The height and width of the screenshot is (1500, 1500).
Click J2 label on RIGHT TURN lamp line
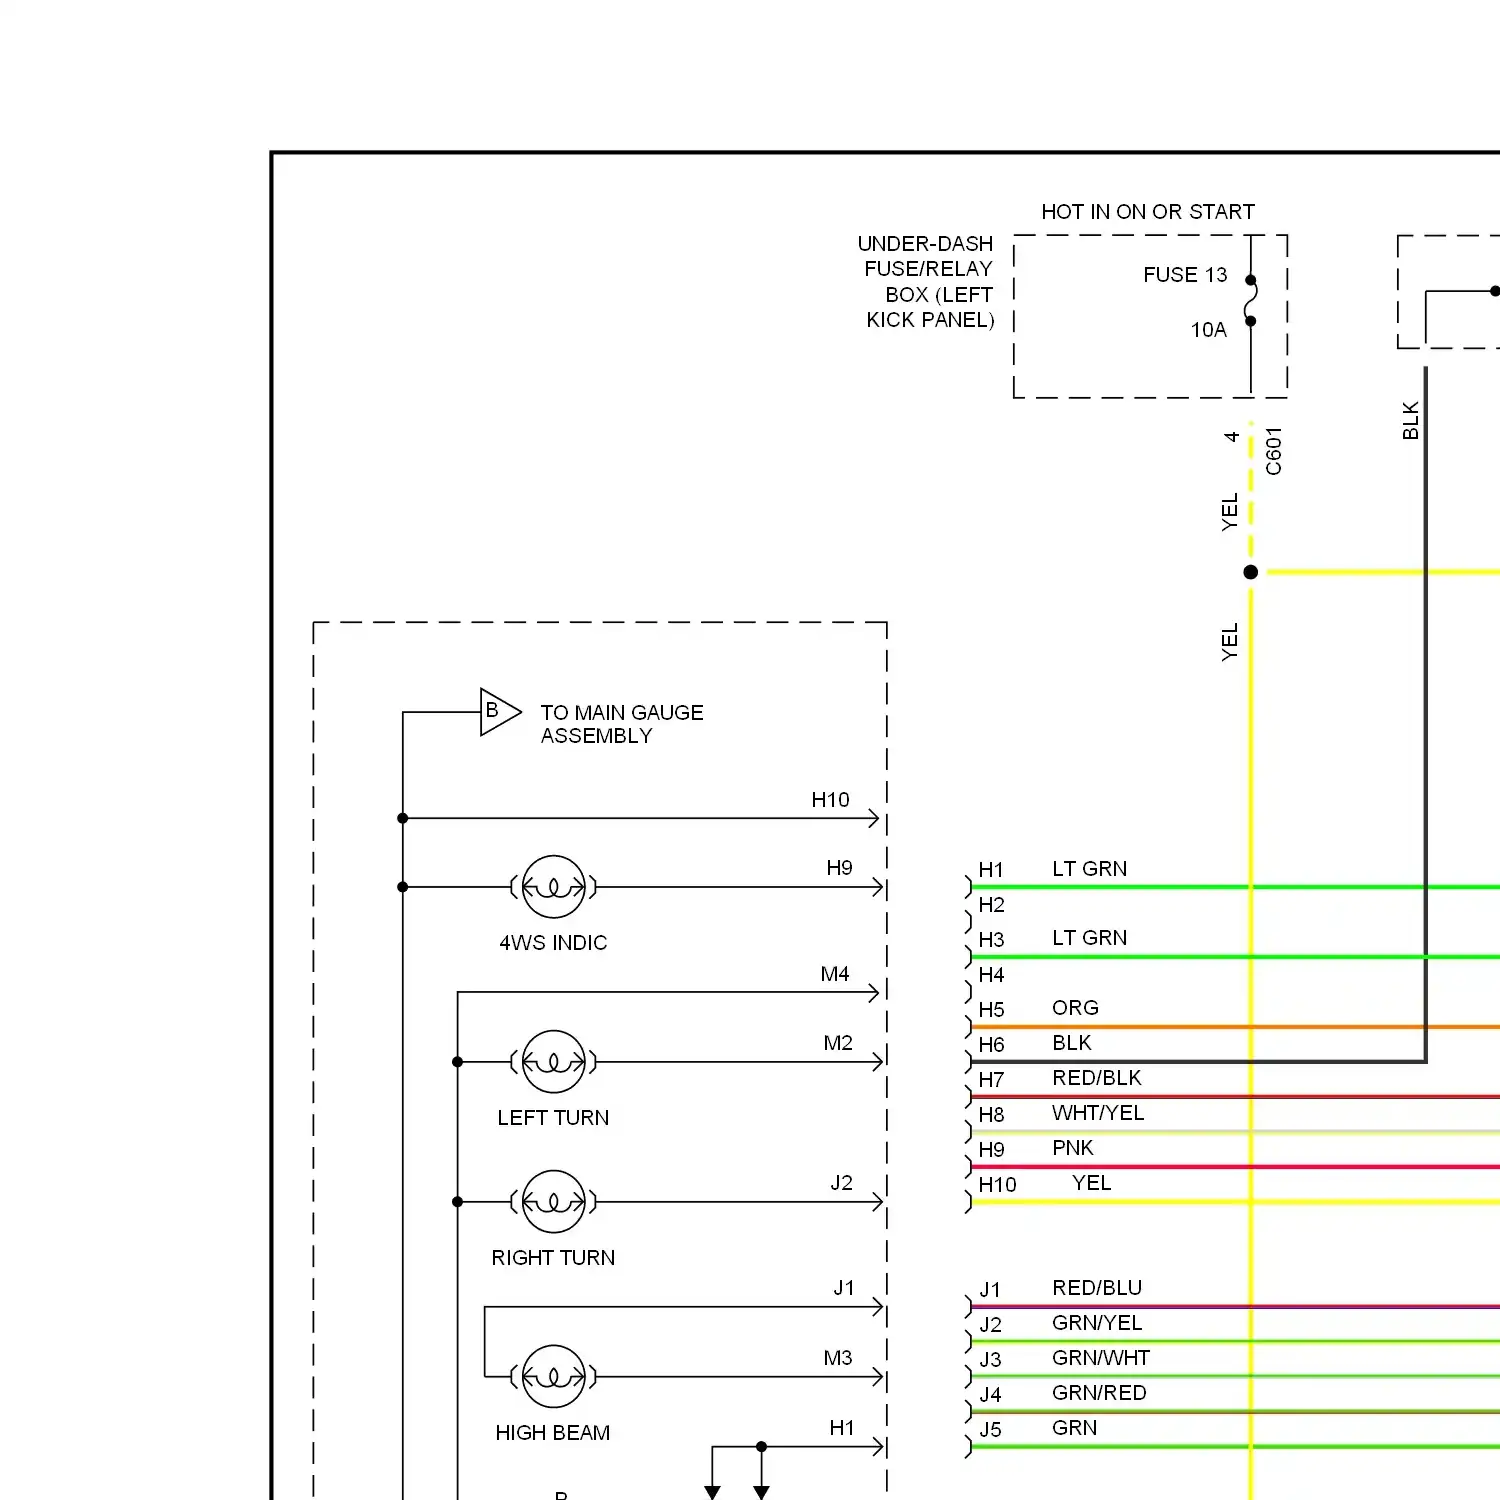842,1183
